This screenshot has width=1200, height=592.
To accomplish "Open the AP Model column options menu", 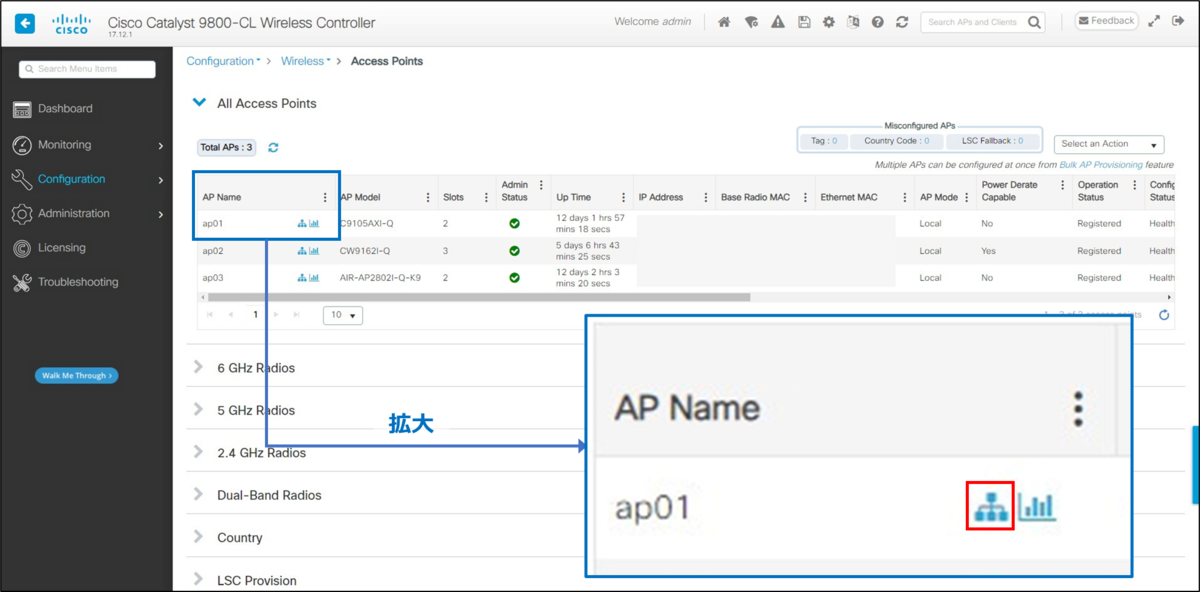I will click(x=428, y=197).
